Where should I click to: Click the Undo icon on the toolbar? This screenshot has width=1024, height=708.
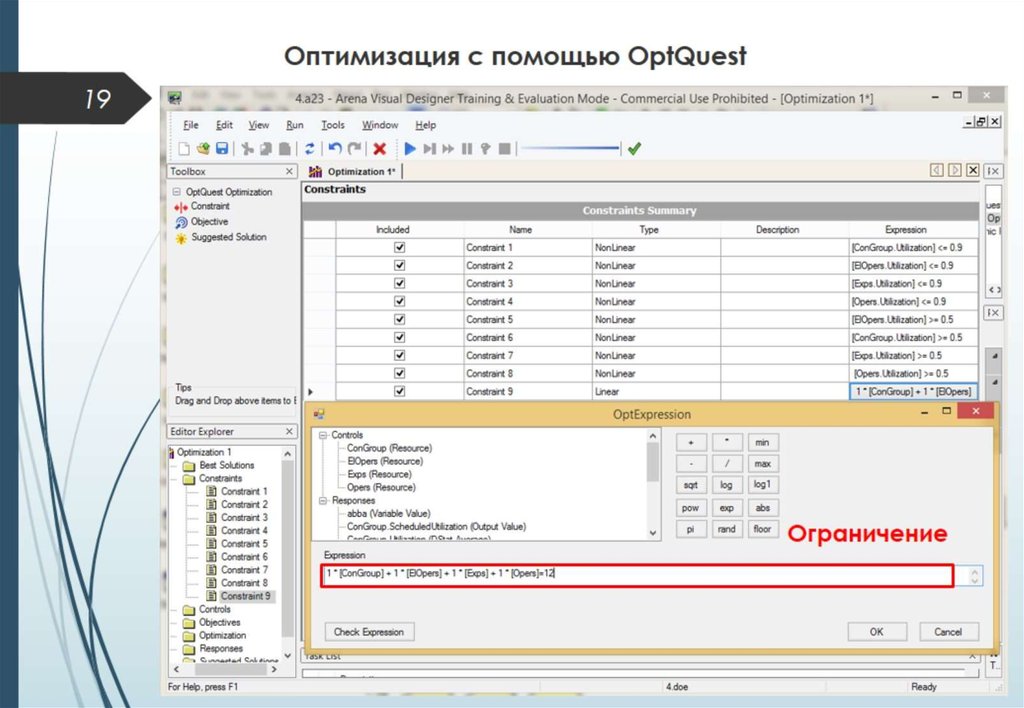(333, 148)
